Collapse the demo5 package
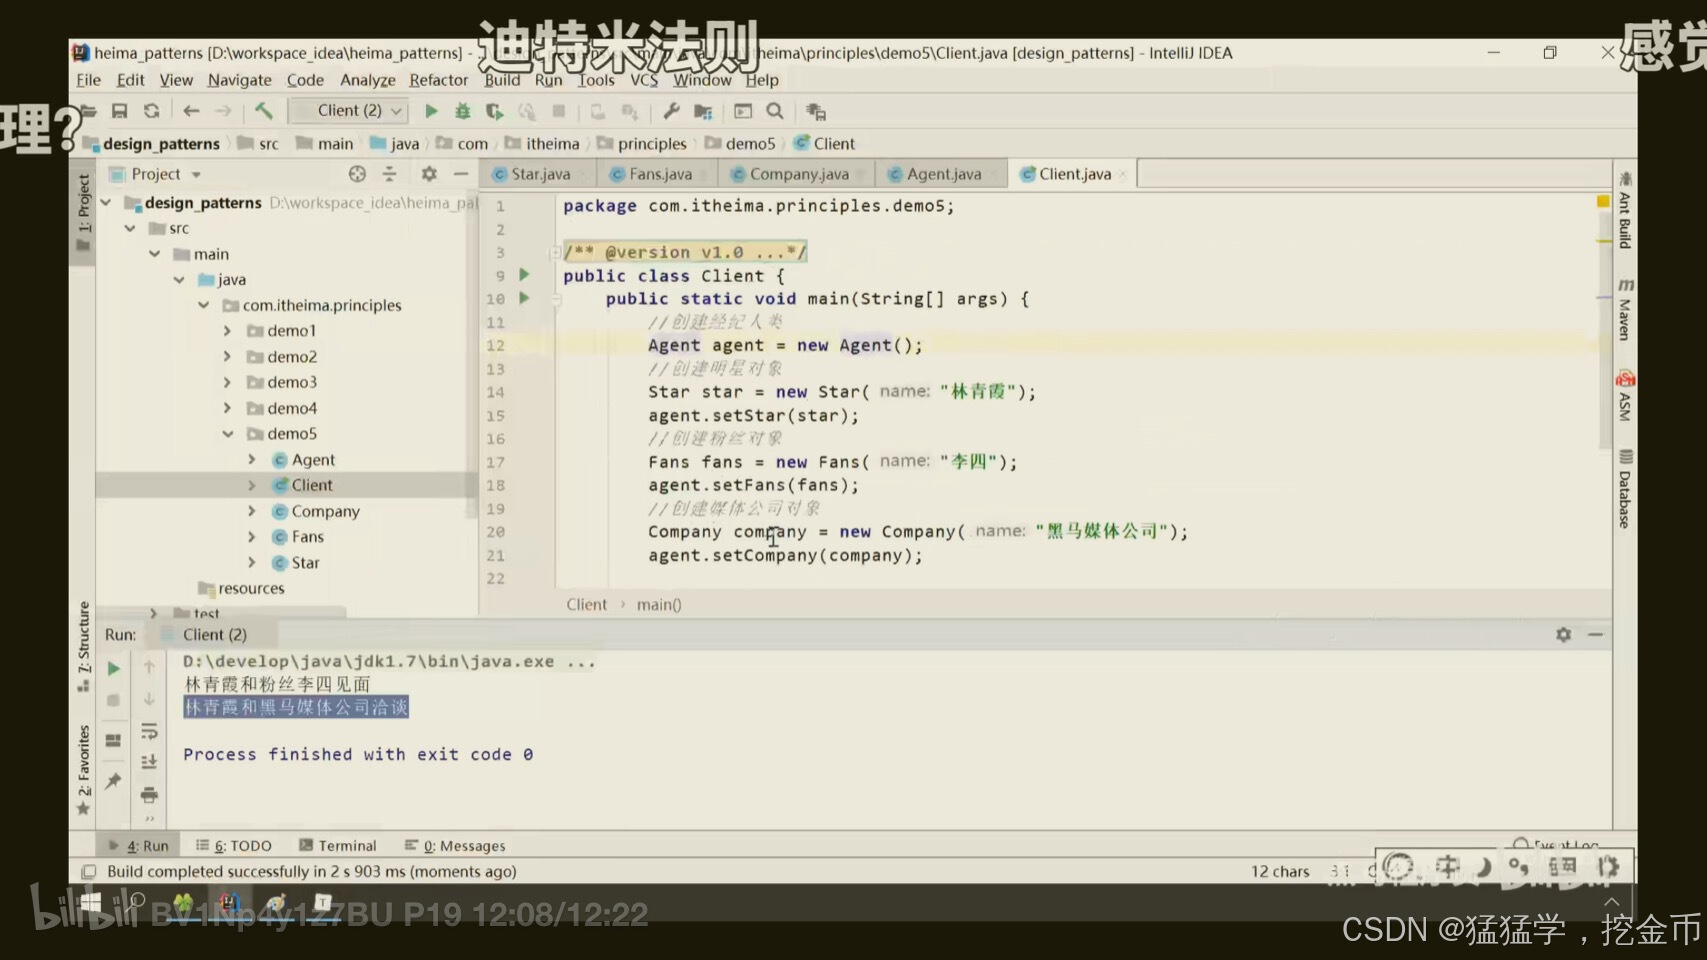This screenshot has height=960, width=1707. click(227, 434)
